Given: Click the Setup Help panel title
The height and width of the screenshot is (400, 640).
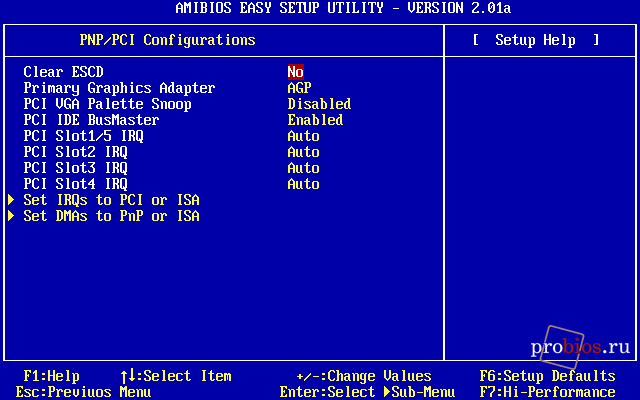Looking at the screenshot, I should click(x=536, y=40).
